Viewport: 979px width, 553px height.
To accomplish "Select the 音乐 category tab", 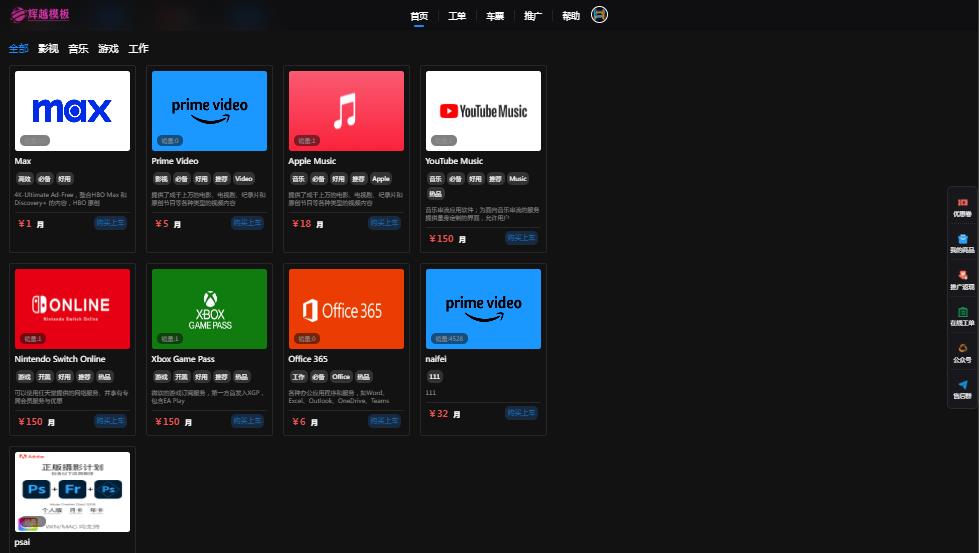I will (78, 49).
